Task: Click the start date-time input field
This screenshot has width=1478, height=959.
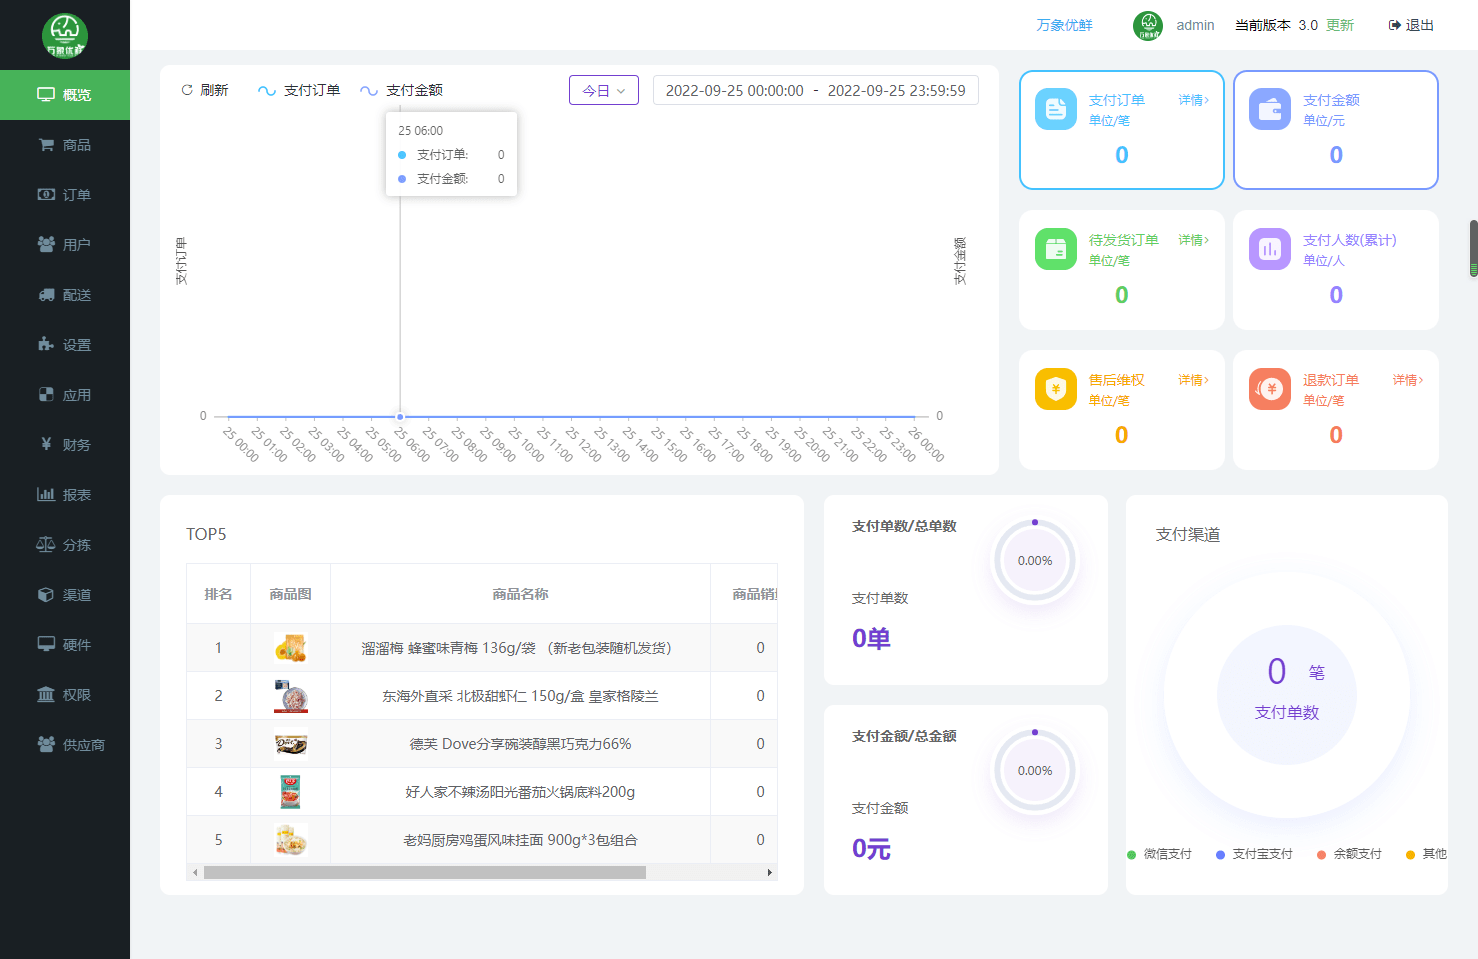Action: pyautogui.click(x=734, y=90)
